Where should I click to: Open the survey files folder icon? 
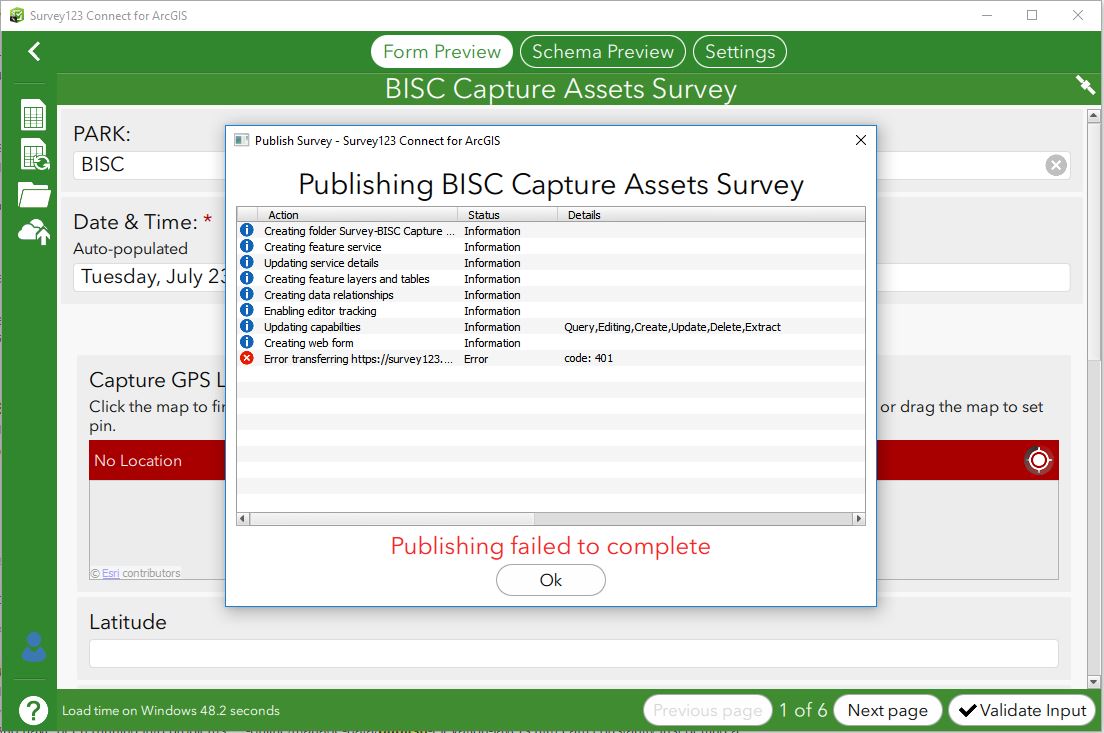coord(34,194)
